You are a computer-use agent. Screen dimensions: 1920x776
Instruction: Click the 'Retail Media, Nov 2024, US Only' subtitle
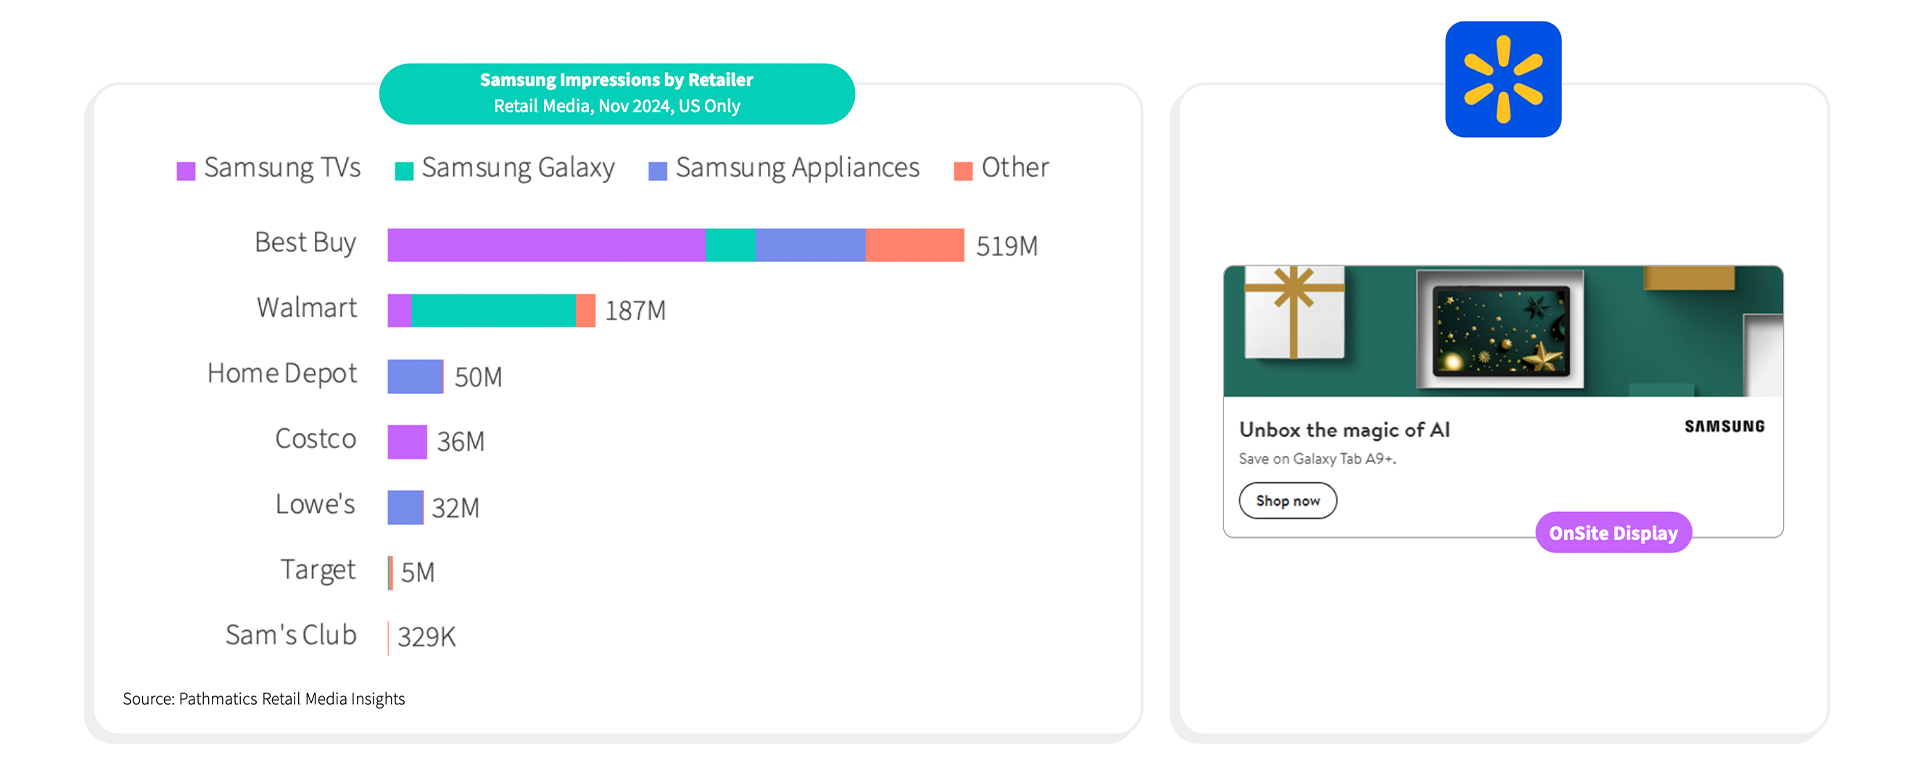617,106
